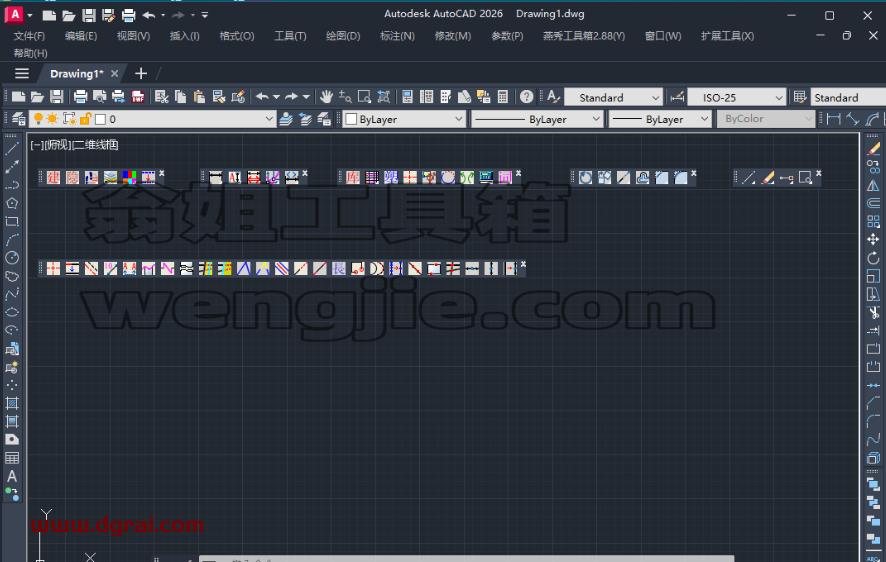Click the 库 icon in floating toolbar
The height and width of the screenshot is (562, 886).
tap(353, 177)
